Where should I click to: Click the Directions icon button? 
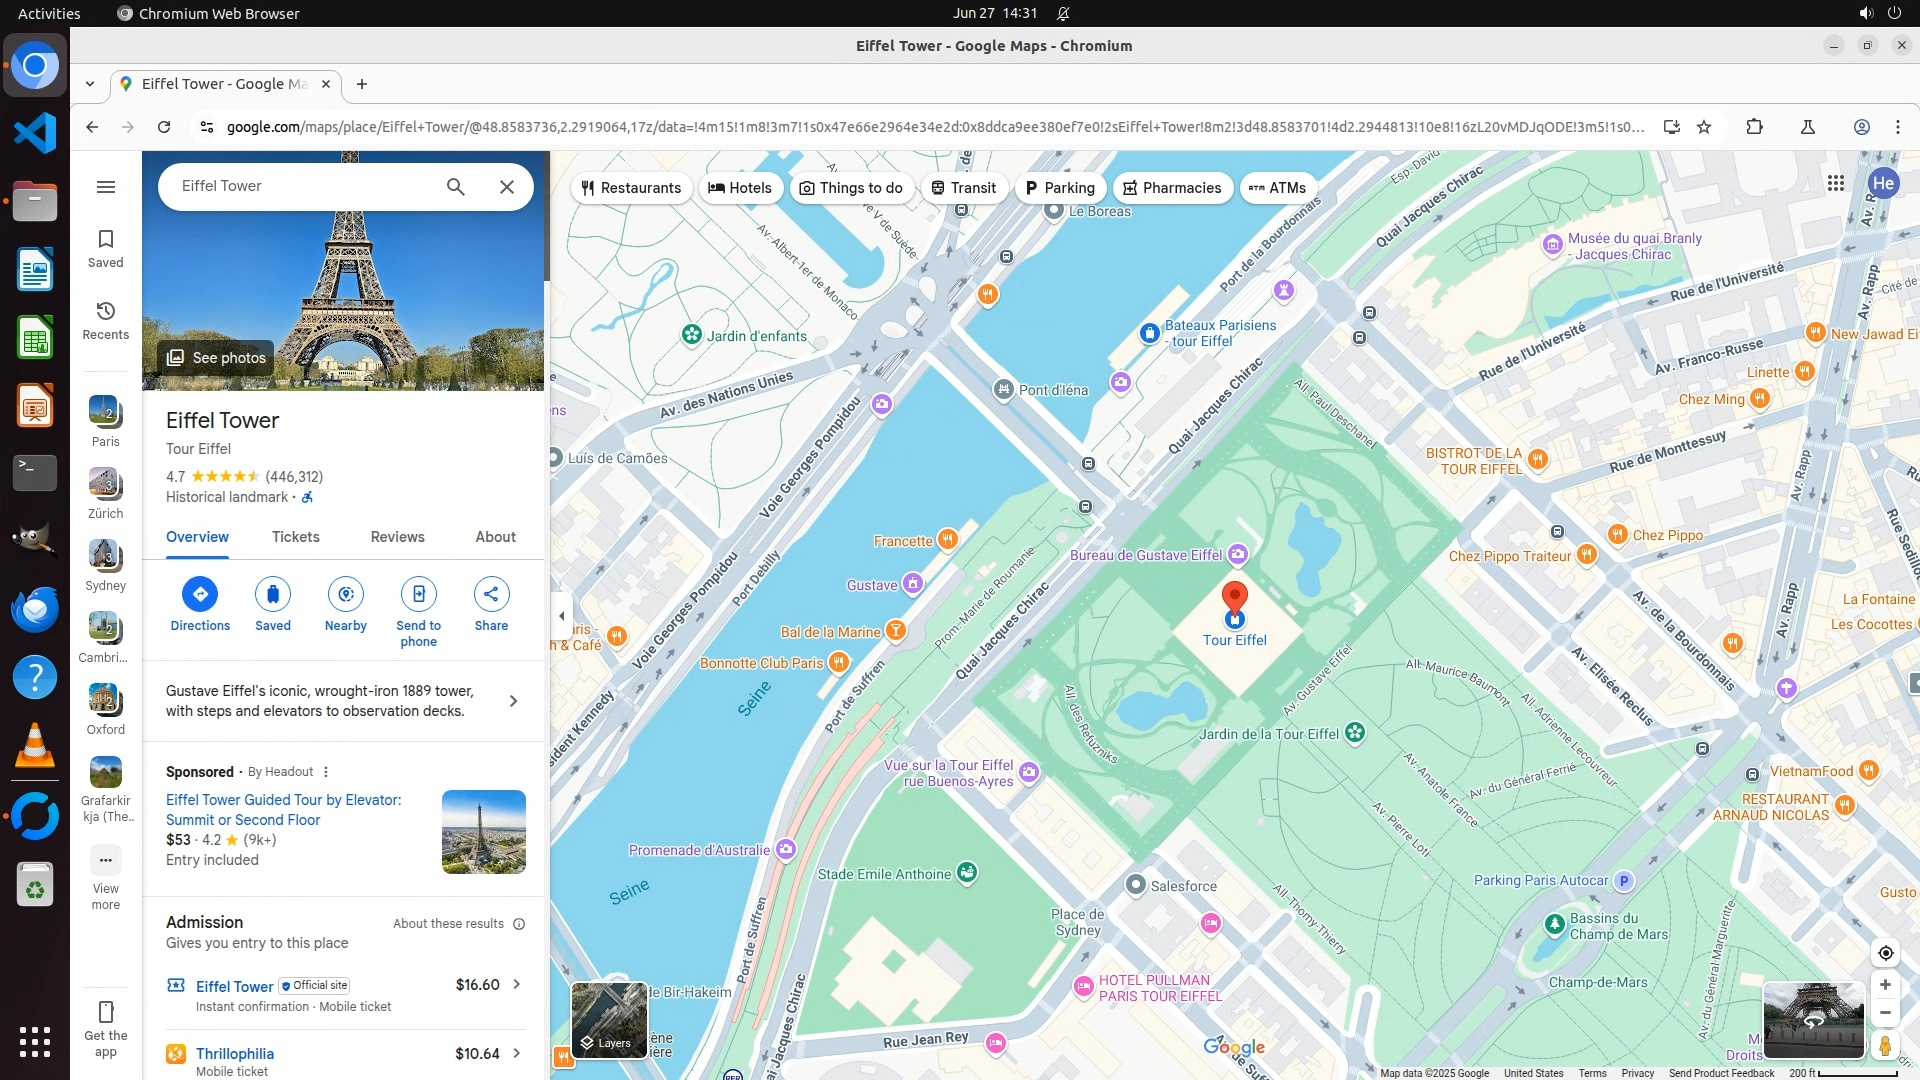200,594
